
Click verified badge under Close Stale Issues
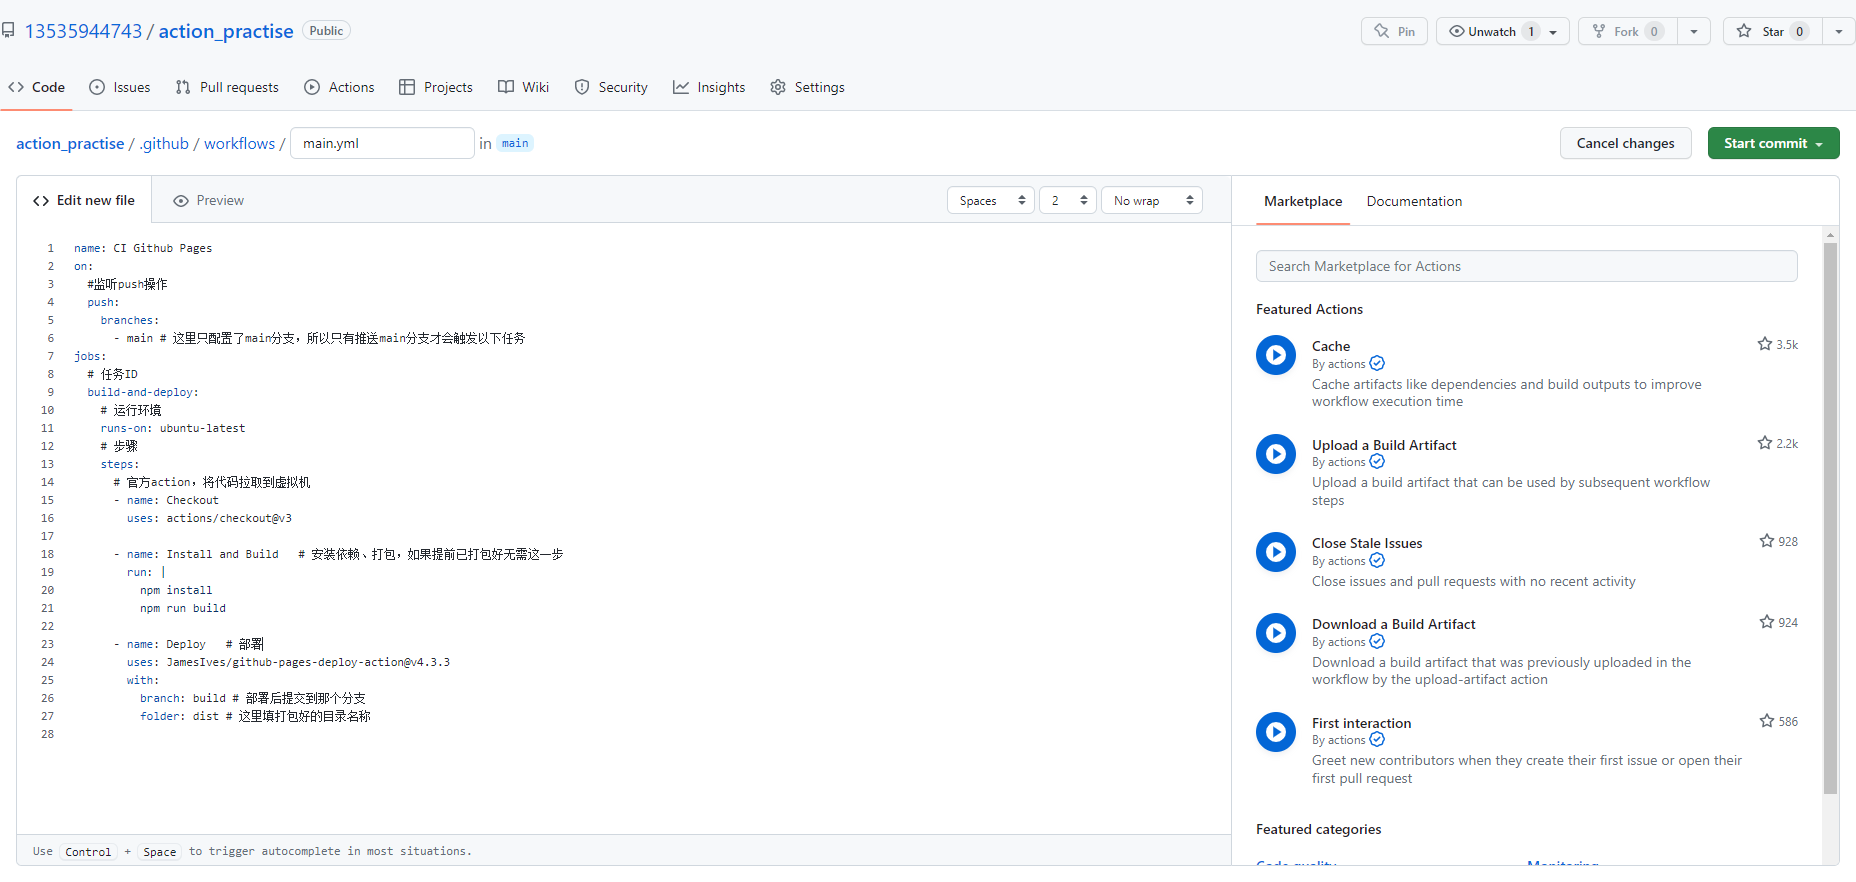[x=1377, y=560]
